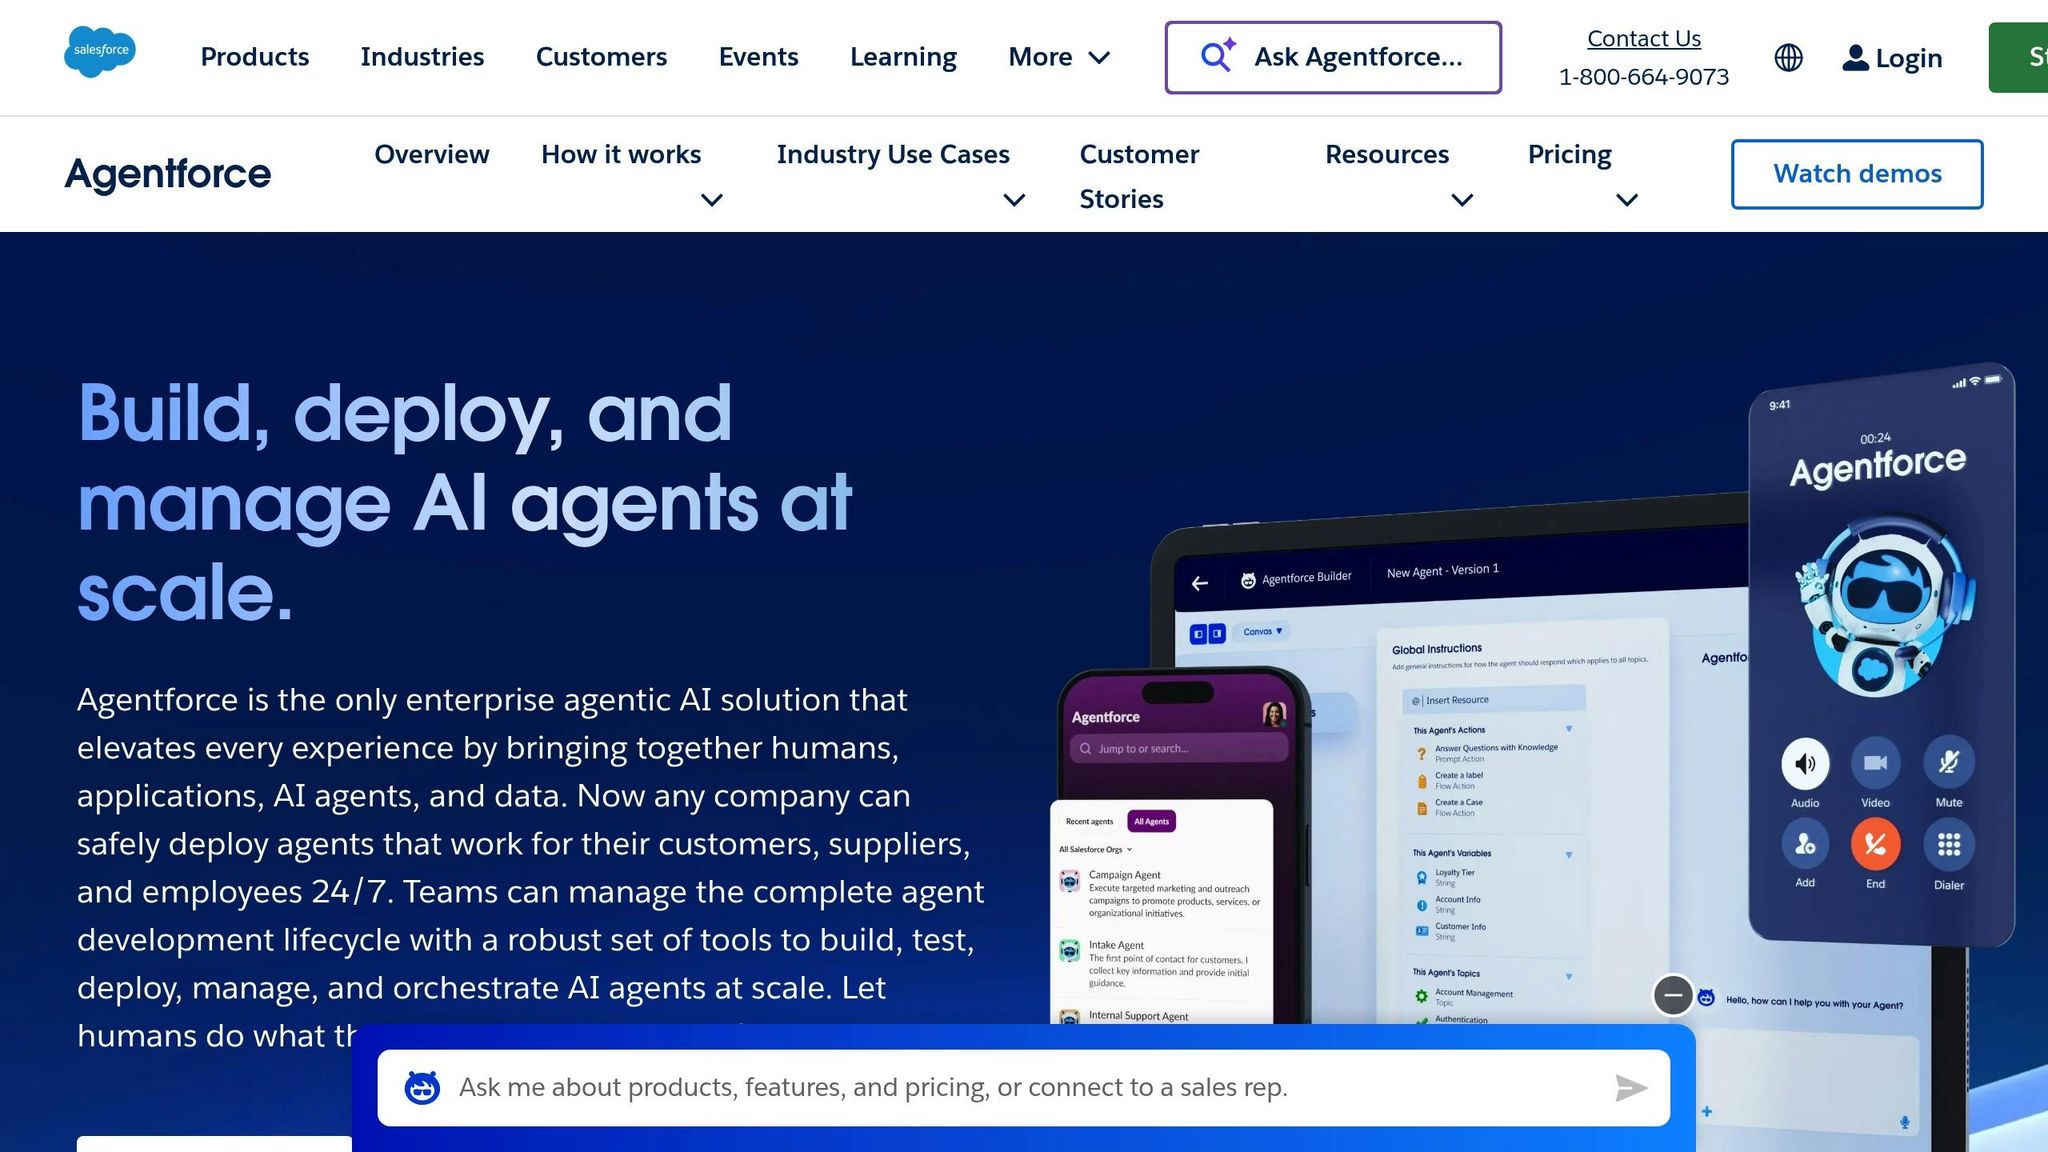Click the Ask Agentforce sparkle search icon
This screenshot has height=1152, width=2048.
pyautogui.click(x=1217, y=55)
